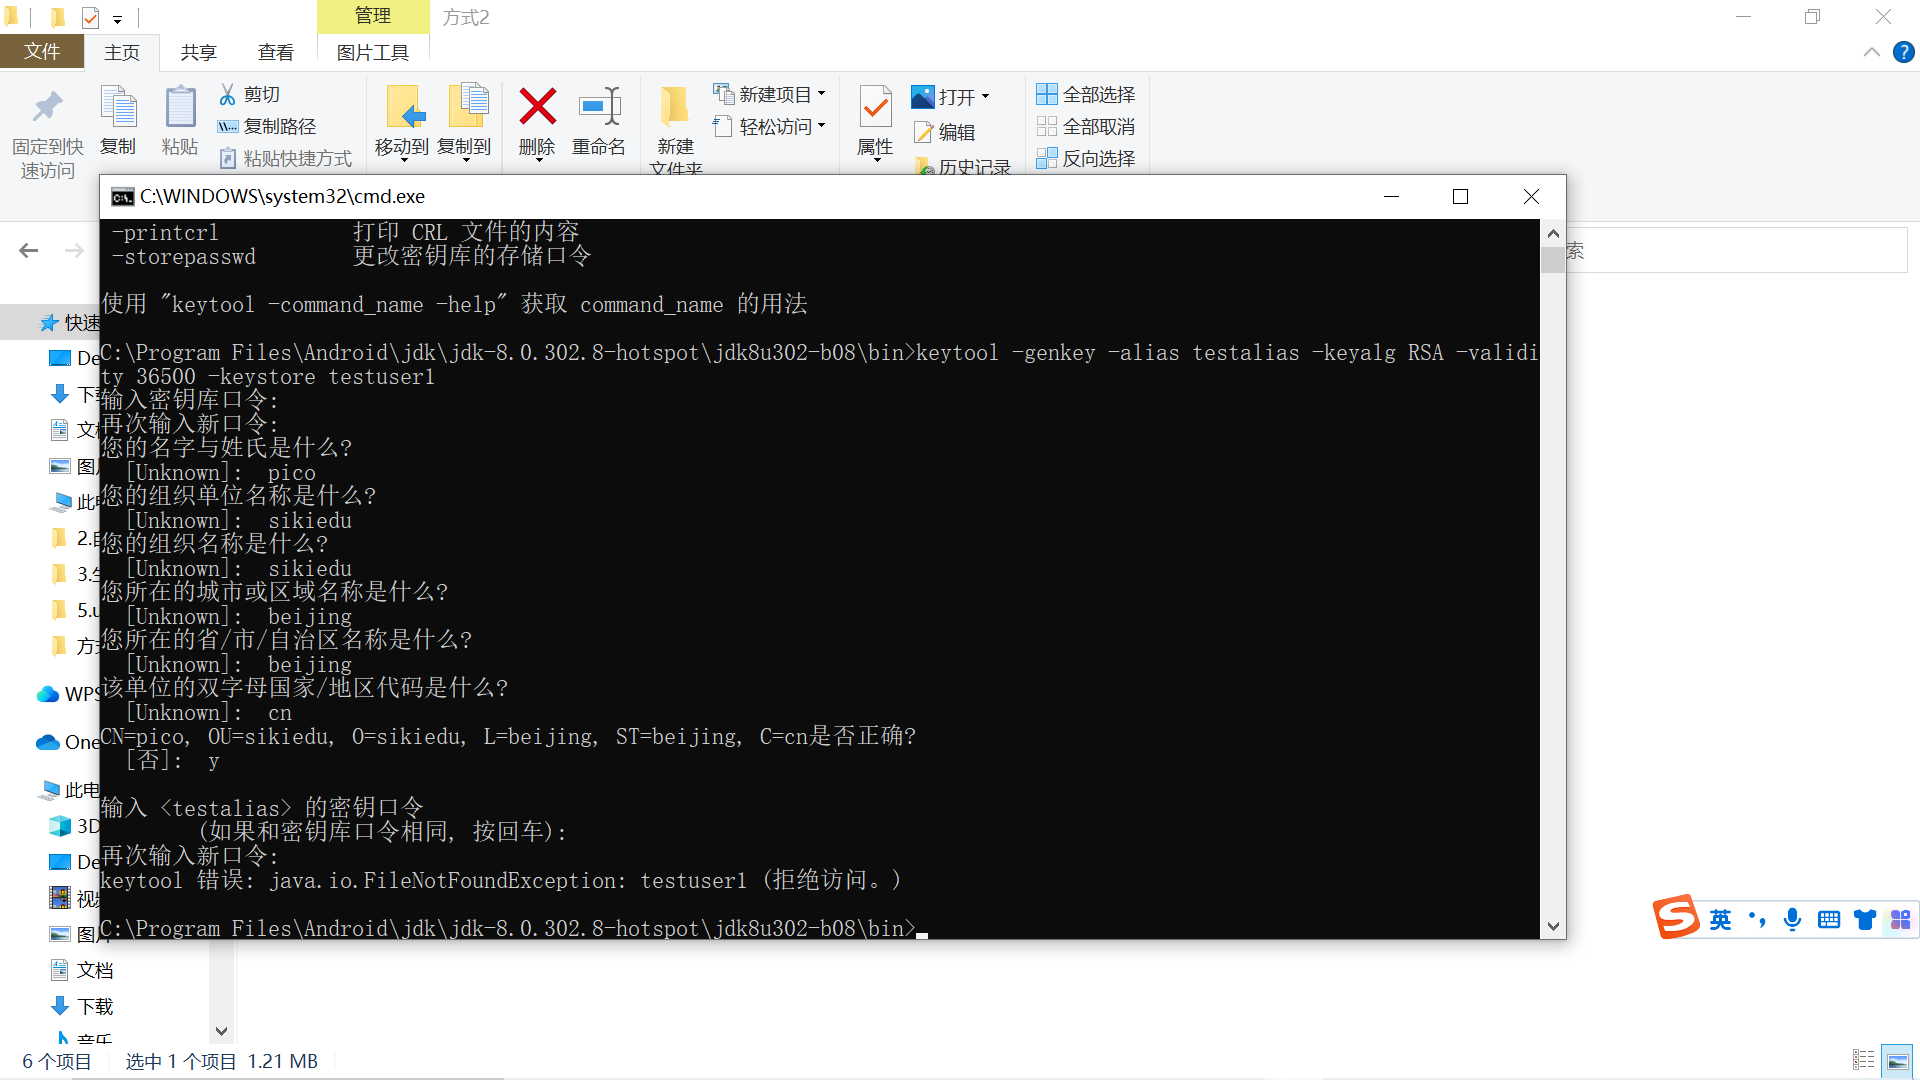Click the cmd scrollbar up arrow

(1553, 233)
